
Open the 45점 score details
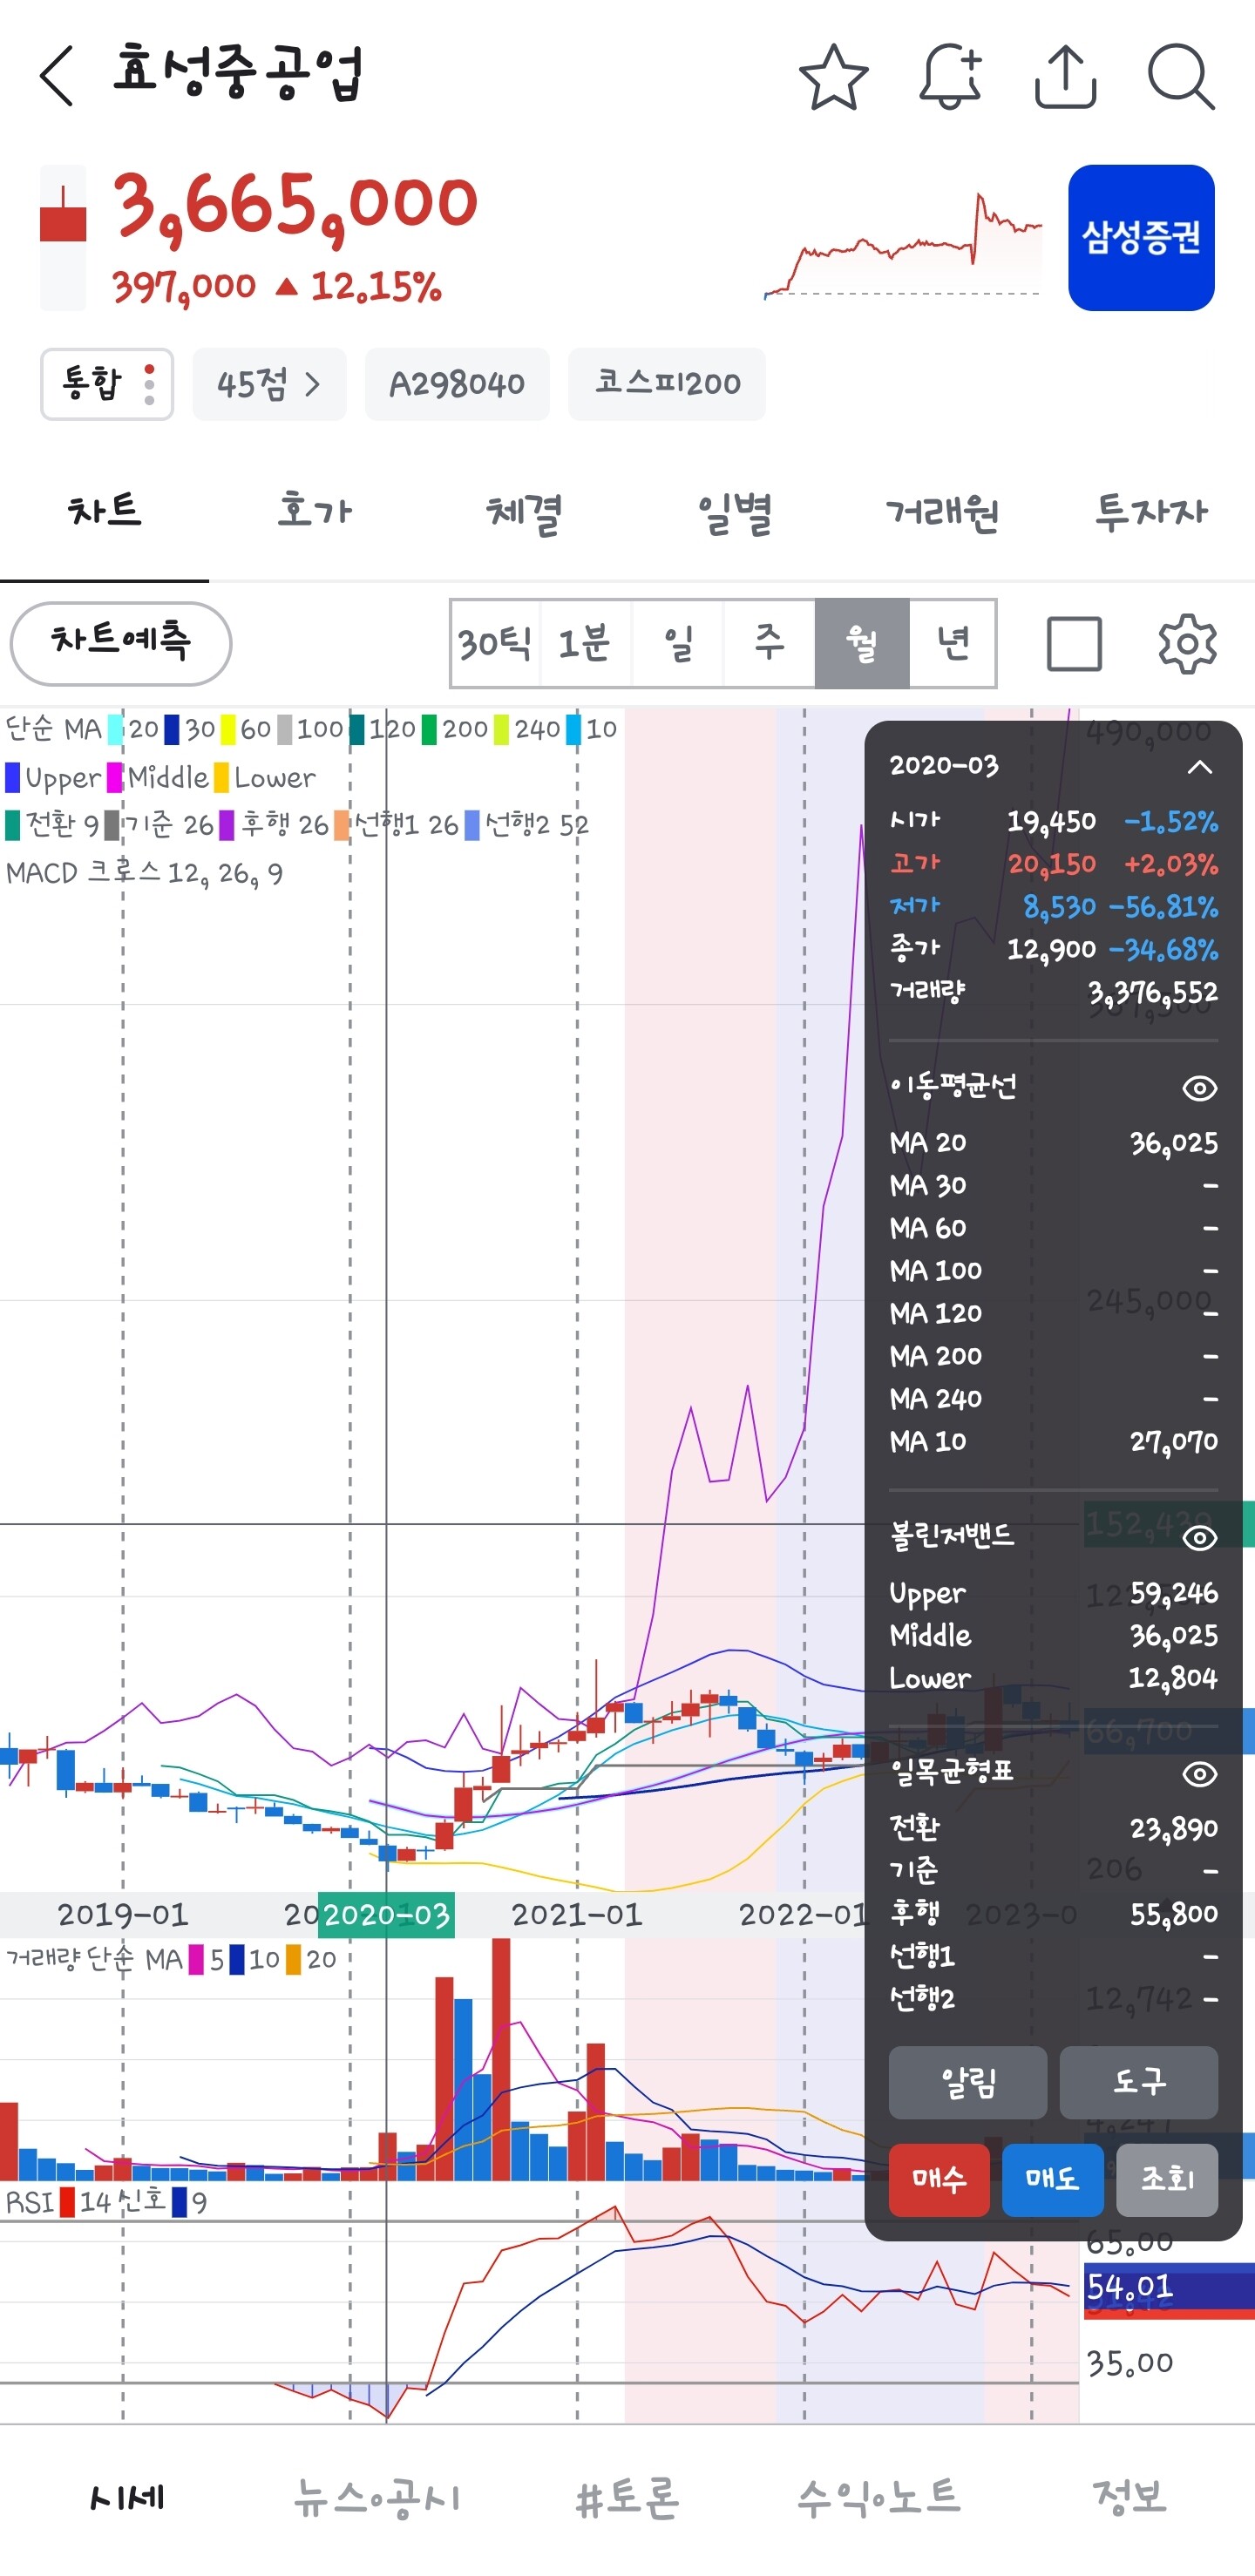coord(269,384)
